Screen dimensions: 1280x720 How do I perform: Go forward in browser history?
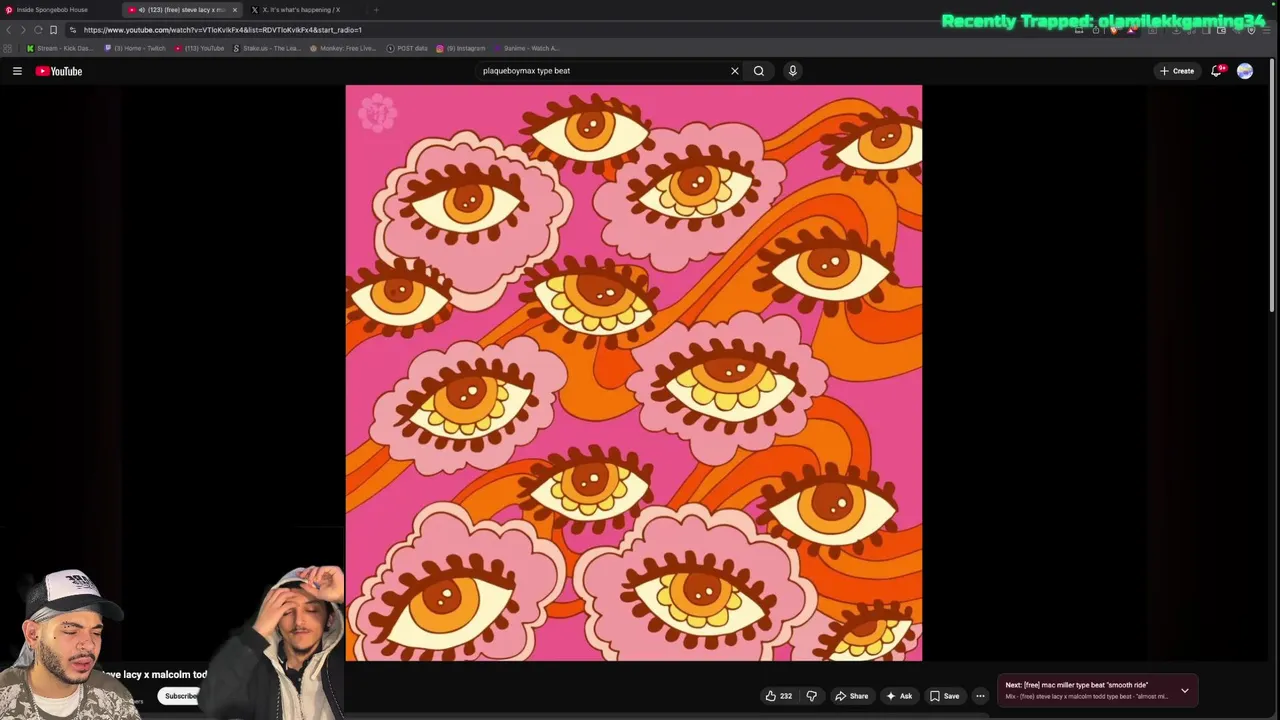pos(23,30)
